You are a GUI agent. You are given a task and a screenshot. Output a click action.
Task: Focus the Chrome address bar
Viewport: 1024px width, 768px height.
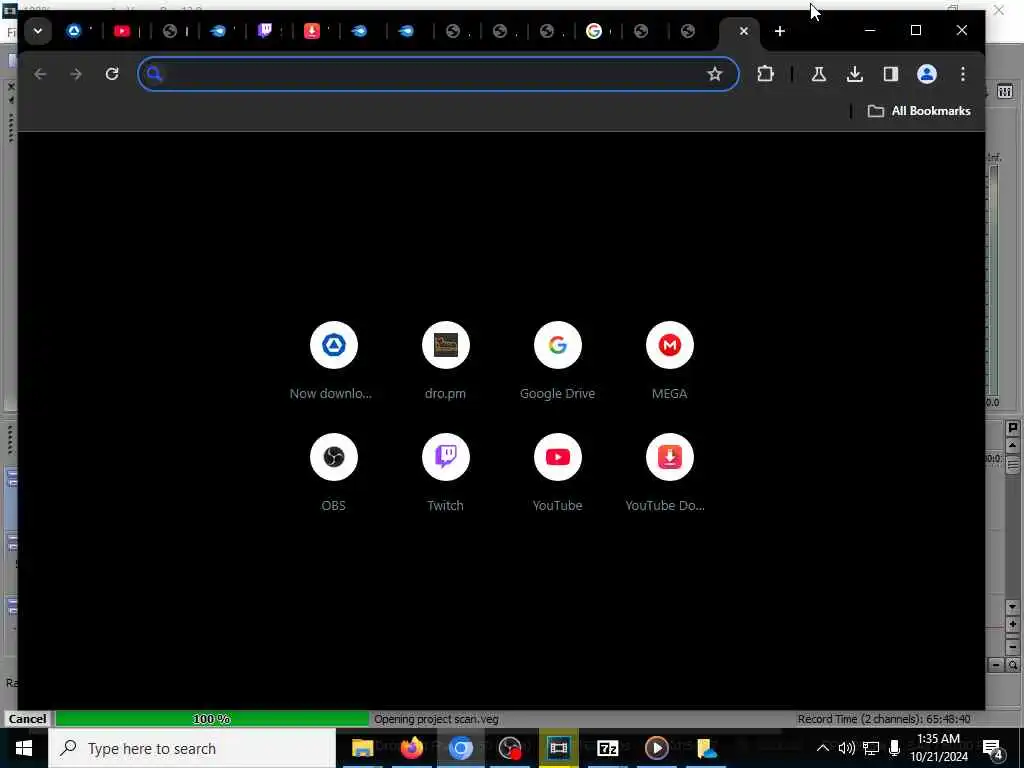point(438,74)
